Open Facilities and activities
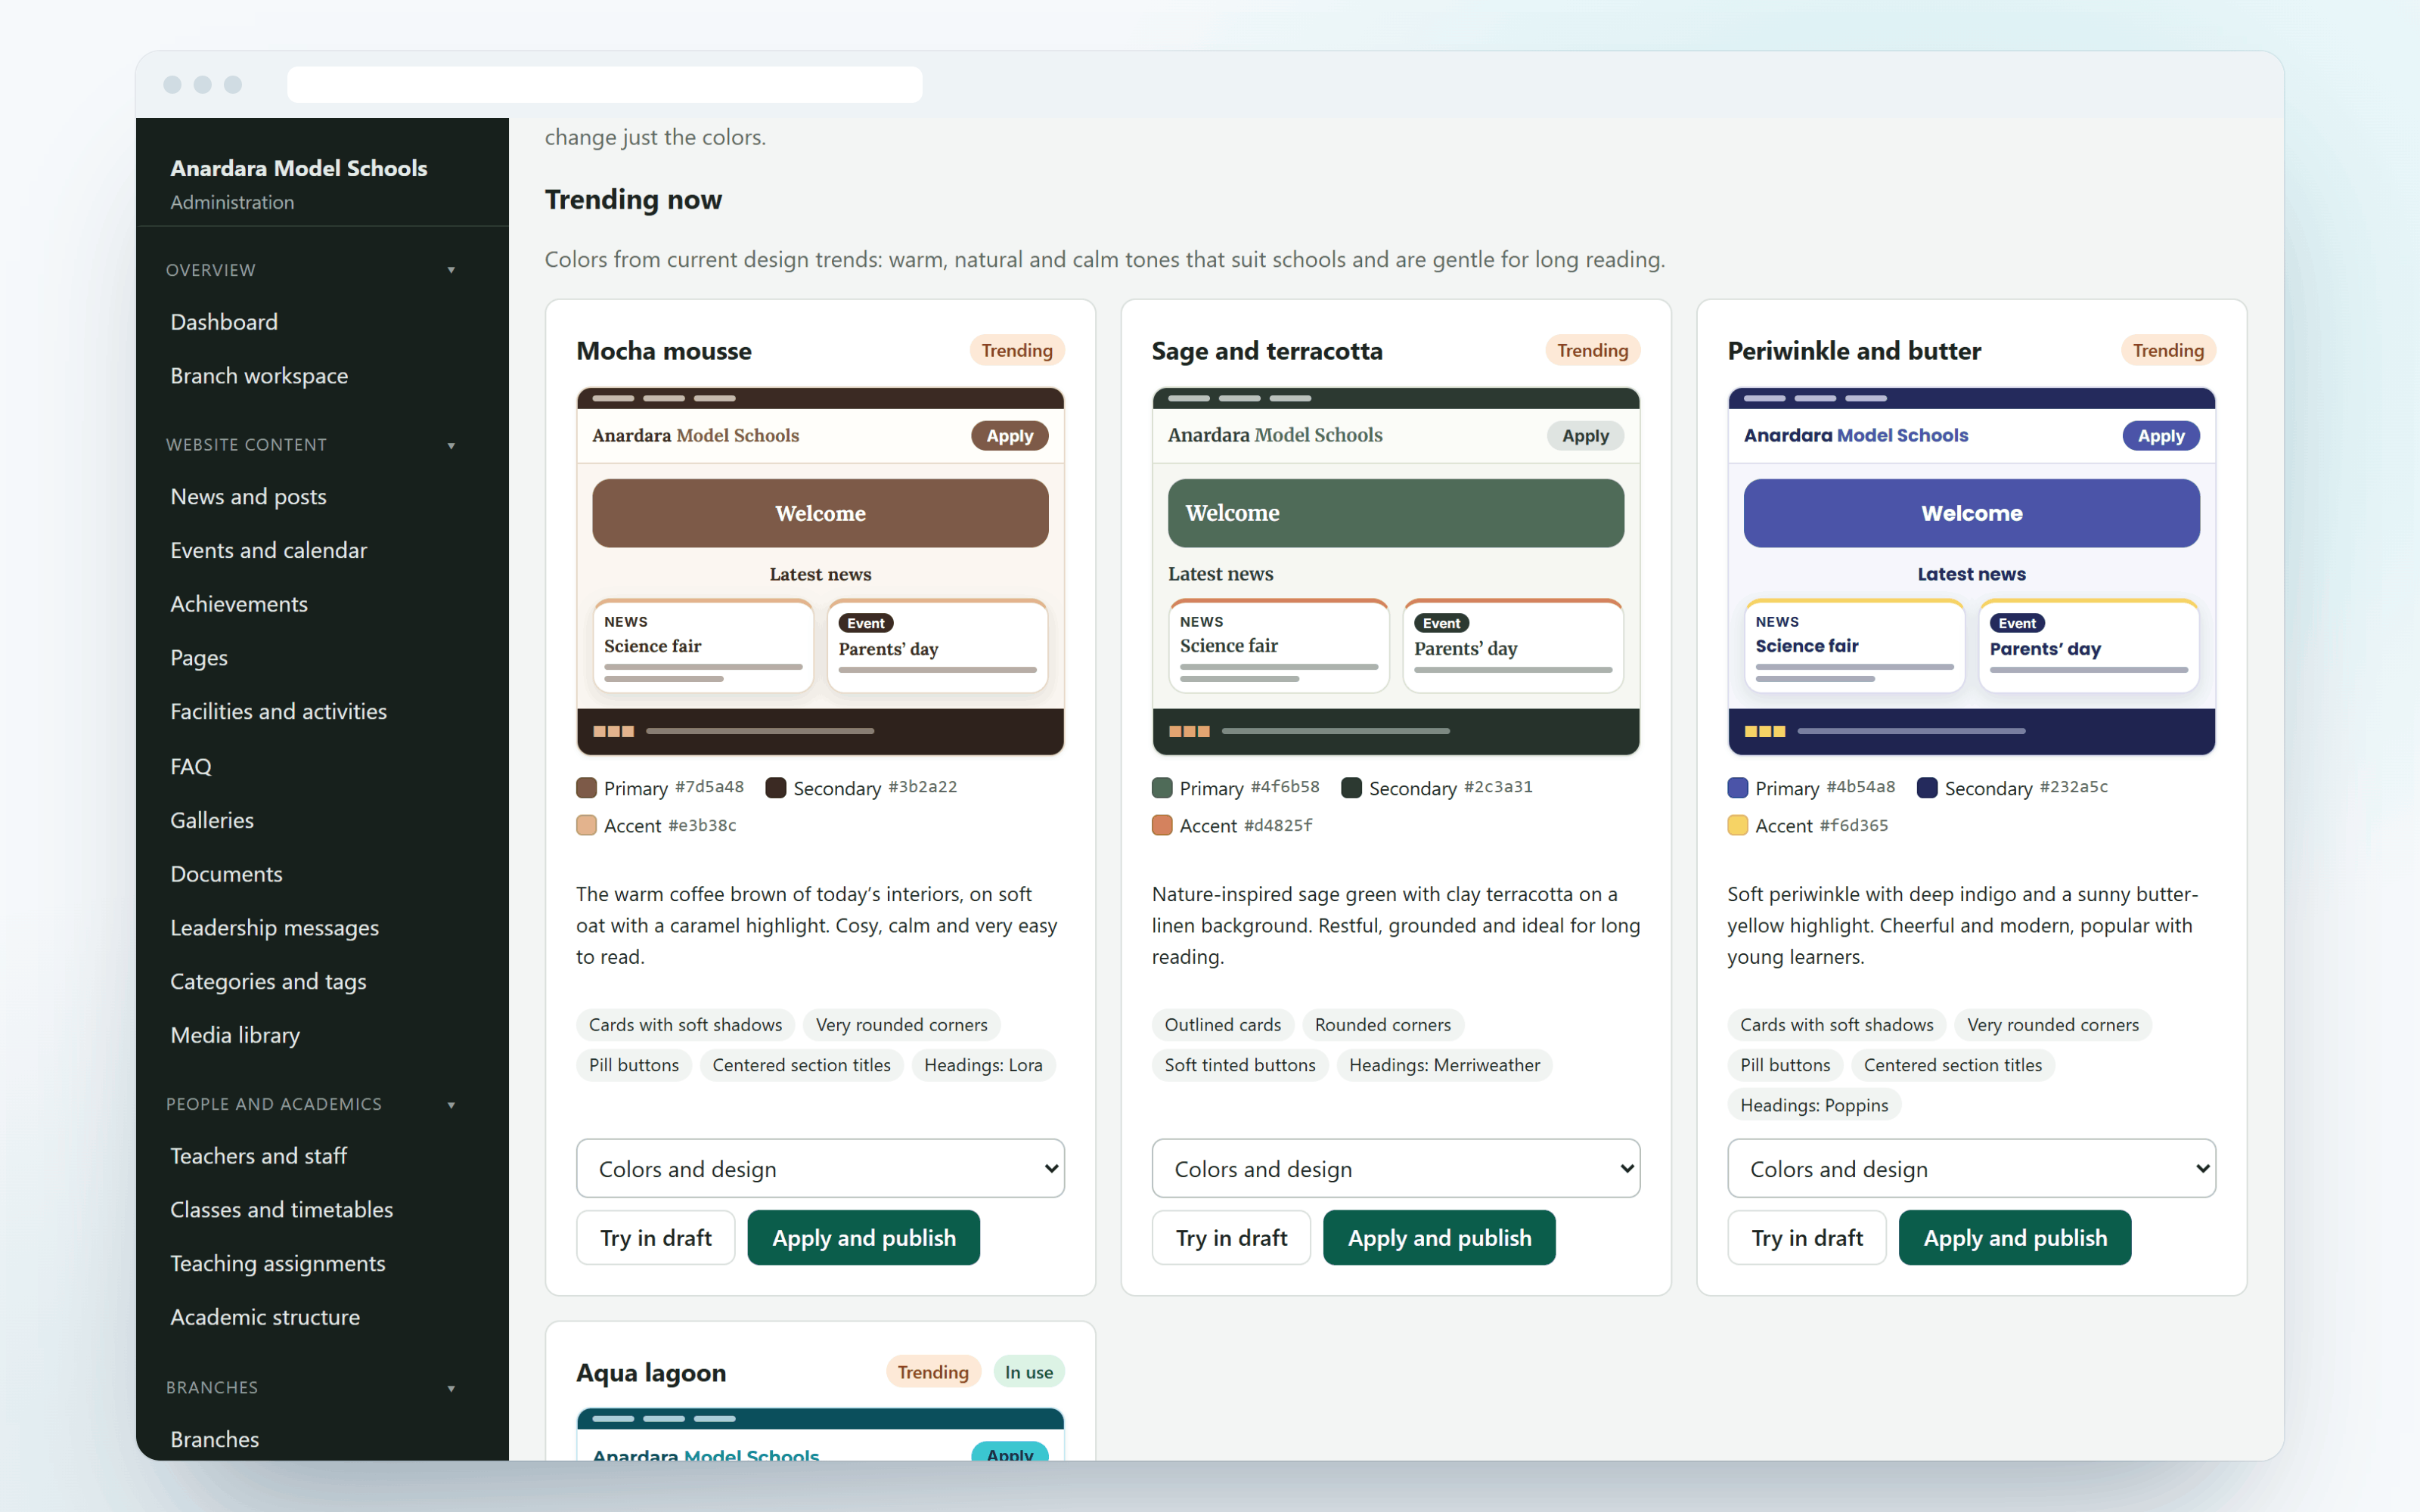This screenshot has height=1512, width=2420. pyautogui.click(x=278, y=711)
